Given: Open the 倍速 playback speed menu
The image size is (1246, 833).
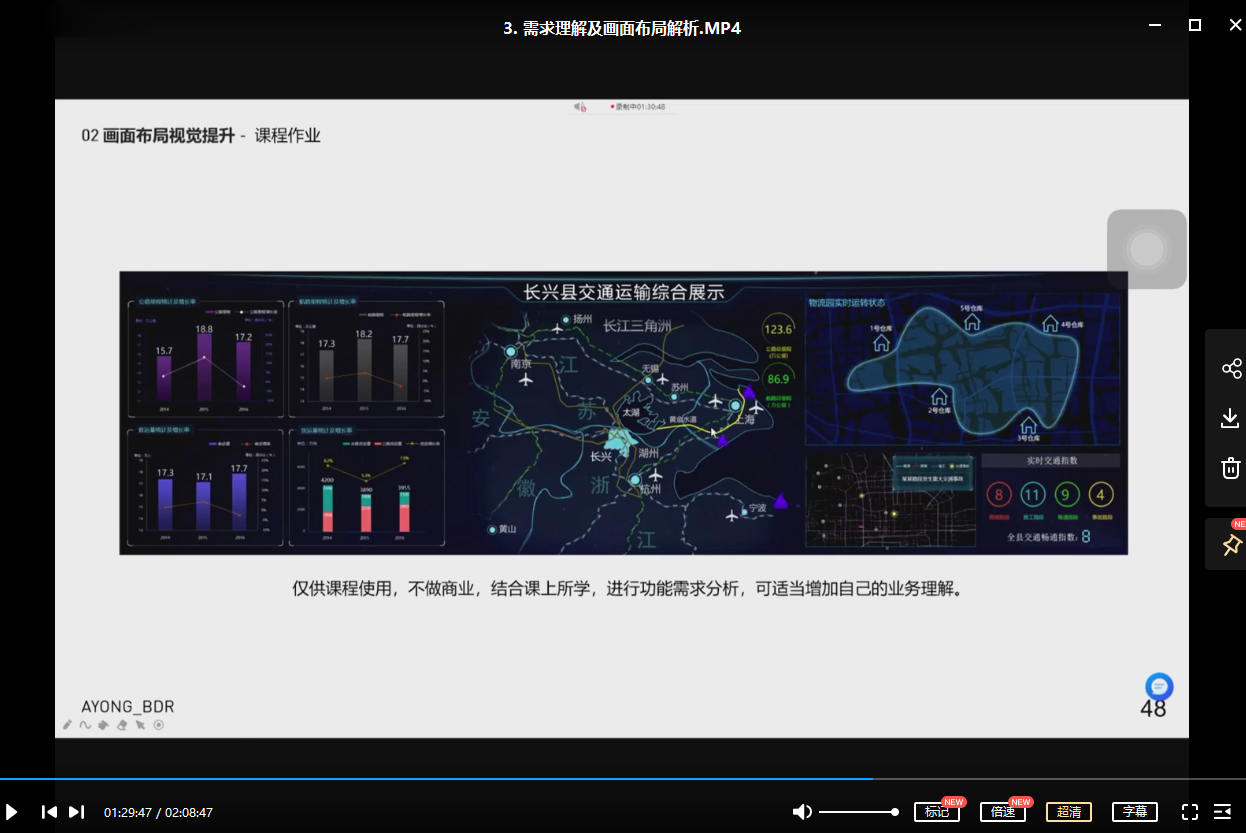Looking at the screenshot, I should 1003,812.
